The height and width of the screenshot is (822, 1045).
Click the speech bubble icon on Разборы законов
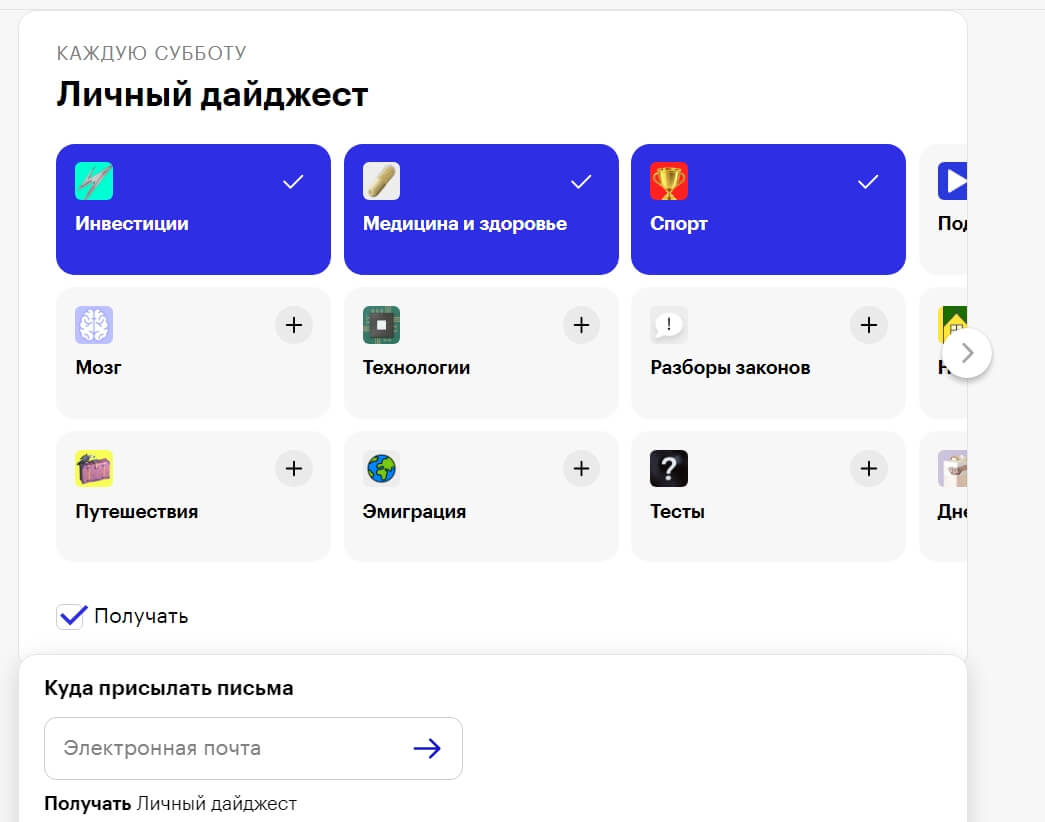tap(668, 325)
